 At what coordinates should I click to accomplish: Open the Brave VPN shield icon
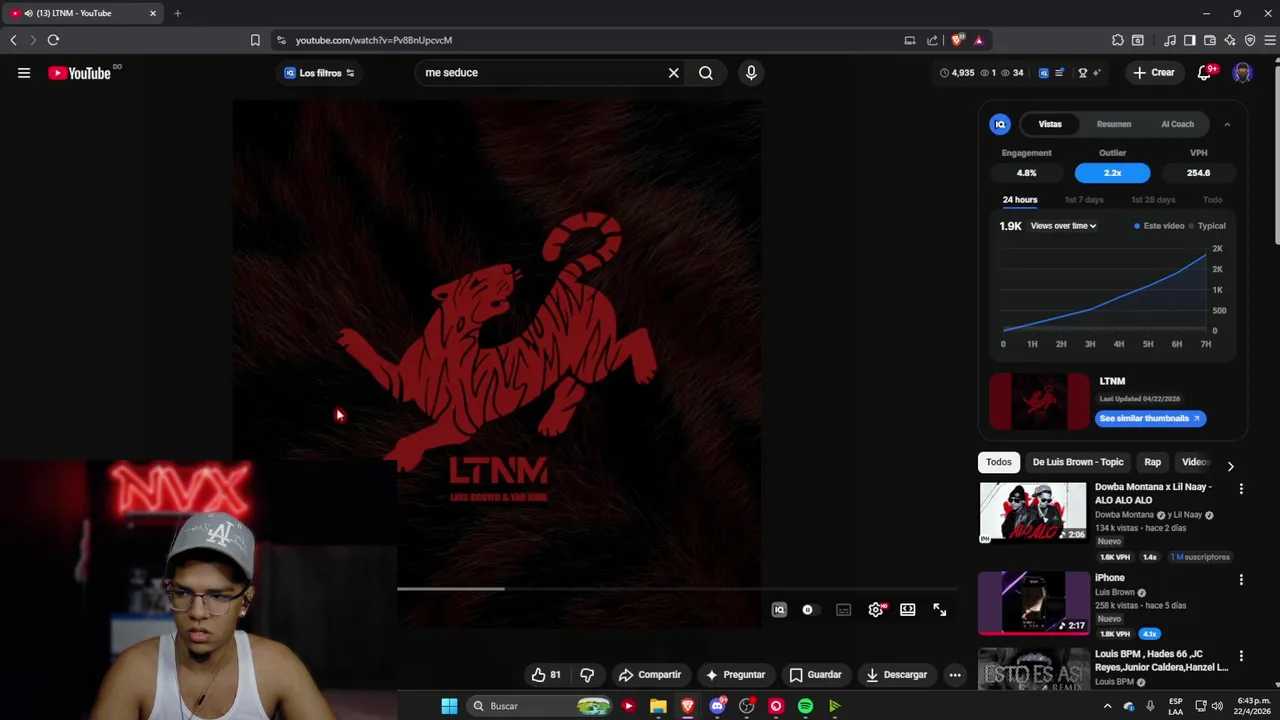click(x=1250, y=40)
